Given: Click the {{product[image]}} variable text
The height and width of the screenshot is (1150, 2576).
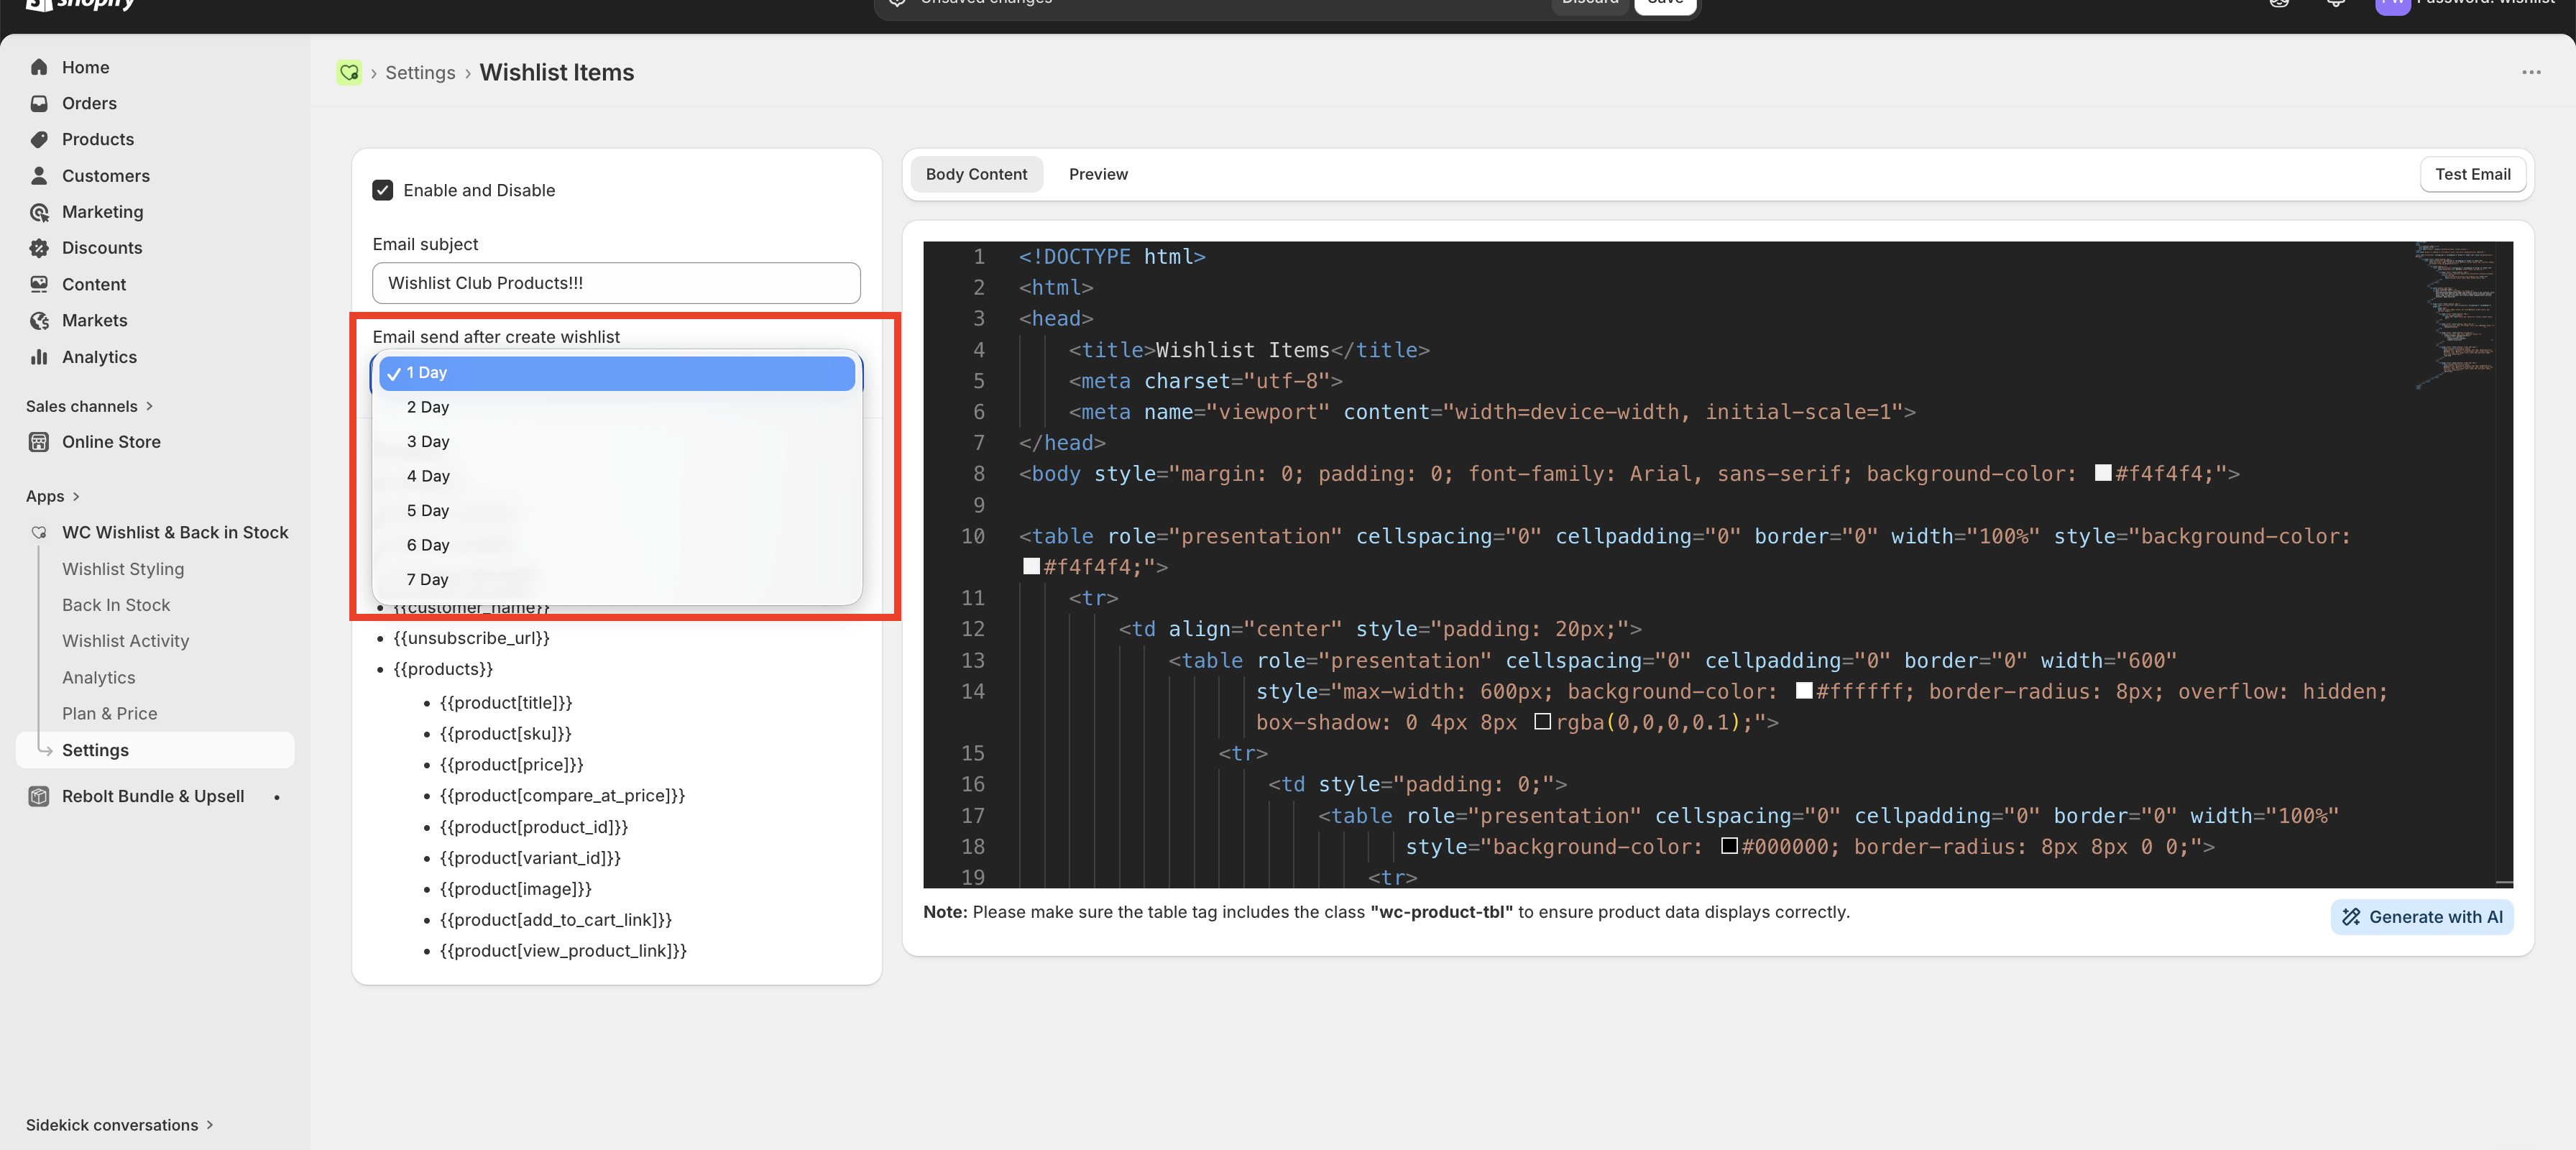Looking at the screenshot, I should click(x=515, y=889).
